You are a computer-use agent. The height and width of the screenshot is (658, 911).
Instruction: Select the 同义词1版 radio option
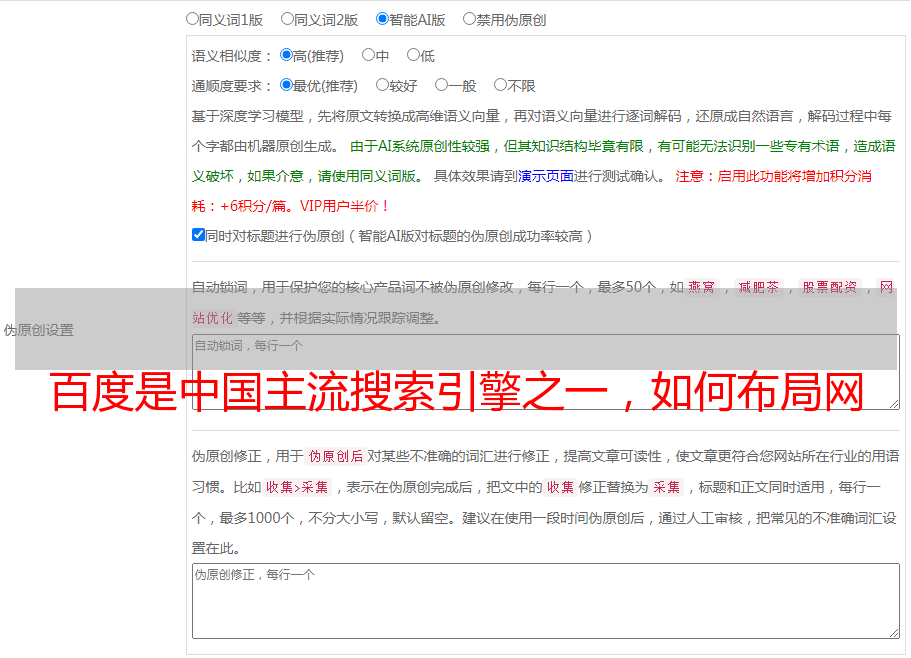[x=192, y=19]
